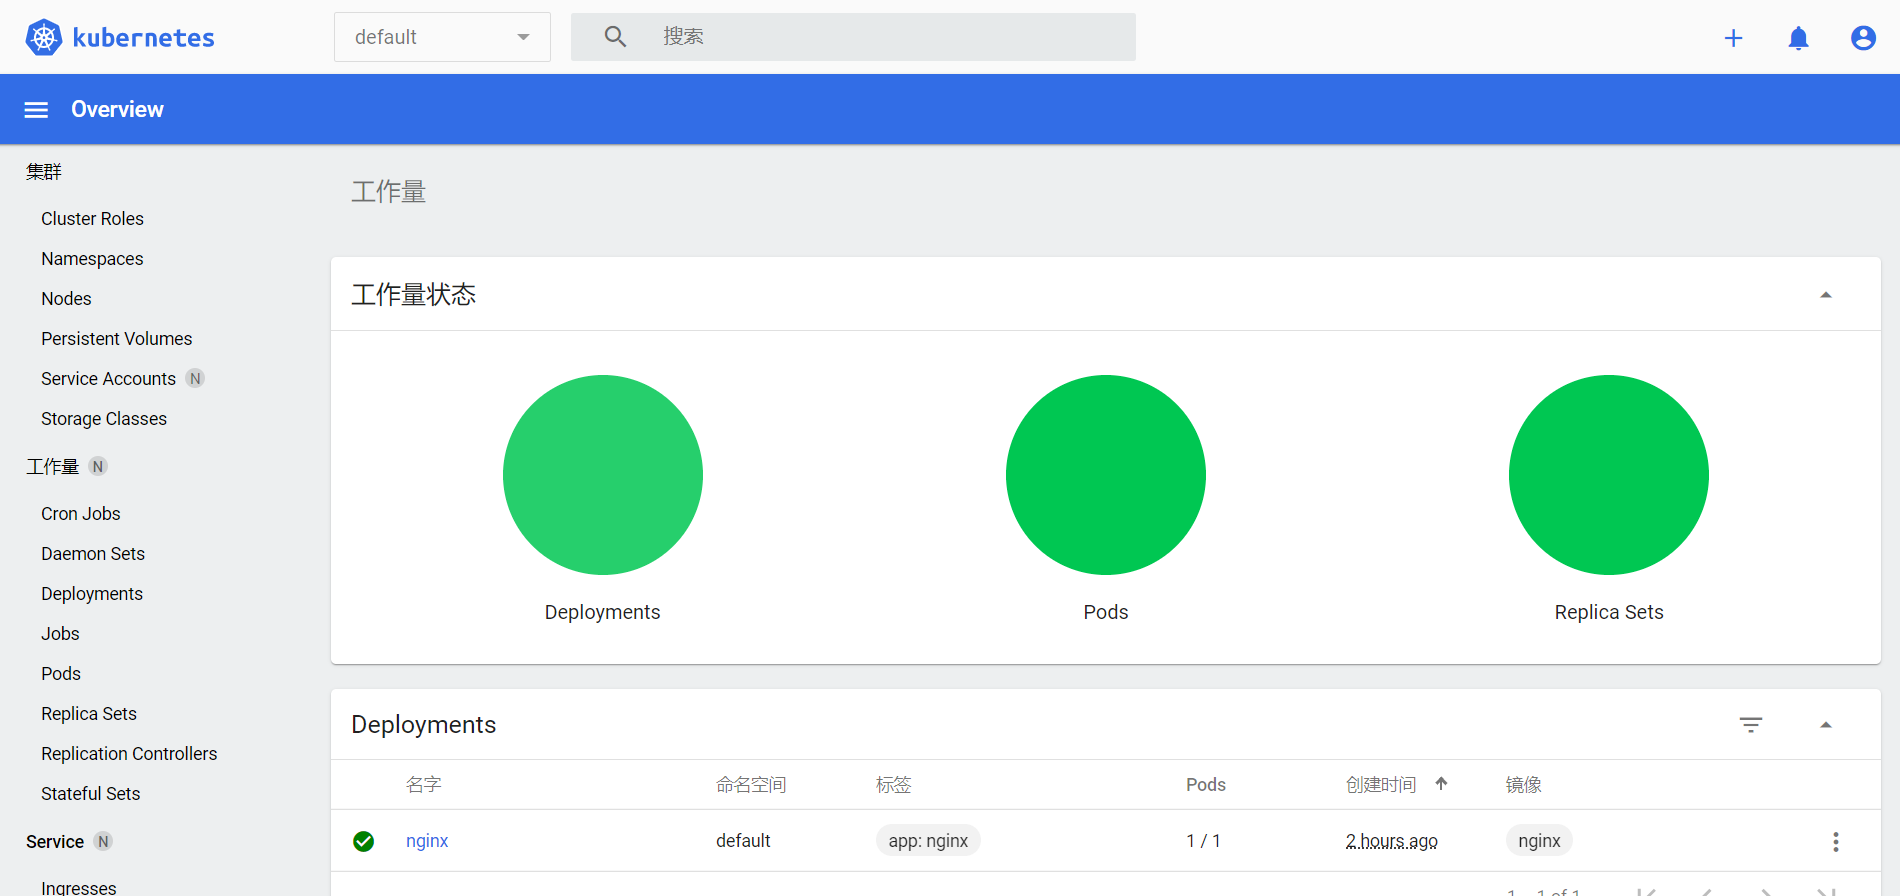This screenshot has height=896, width=1900.
Task: Open the default namespace dropdown
Action: pos(442,37)
